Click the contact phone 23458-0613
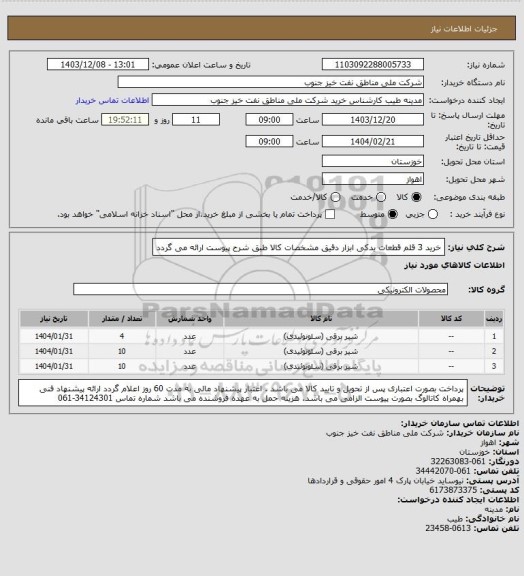 coord(448,528)
